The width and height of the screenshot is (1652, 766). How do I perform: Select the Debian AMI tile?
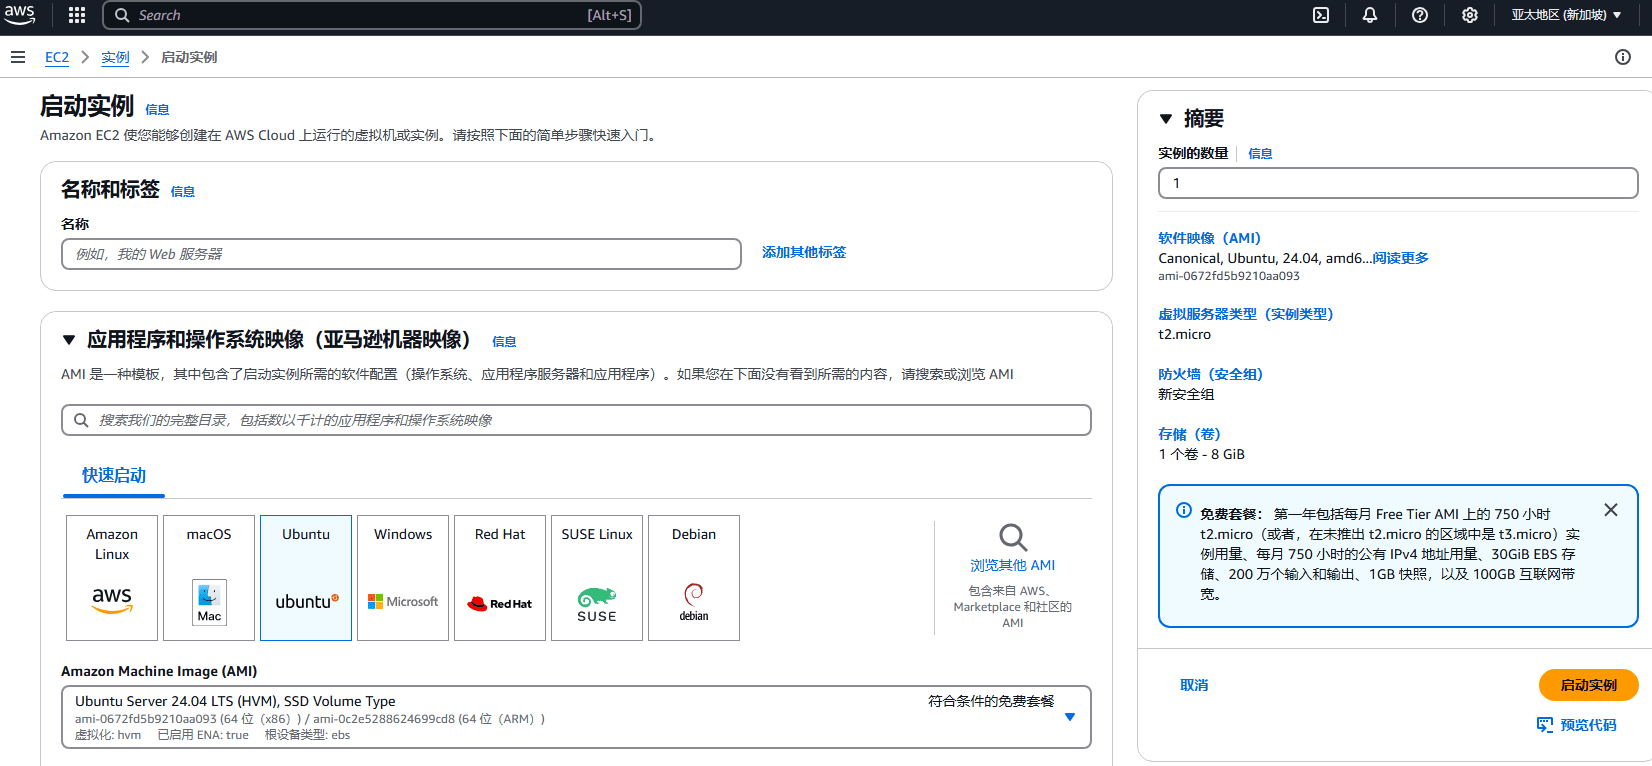pyautogui.click(x=694, y=578)
